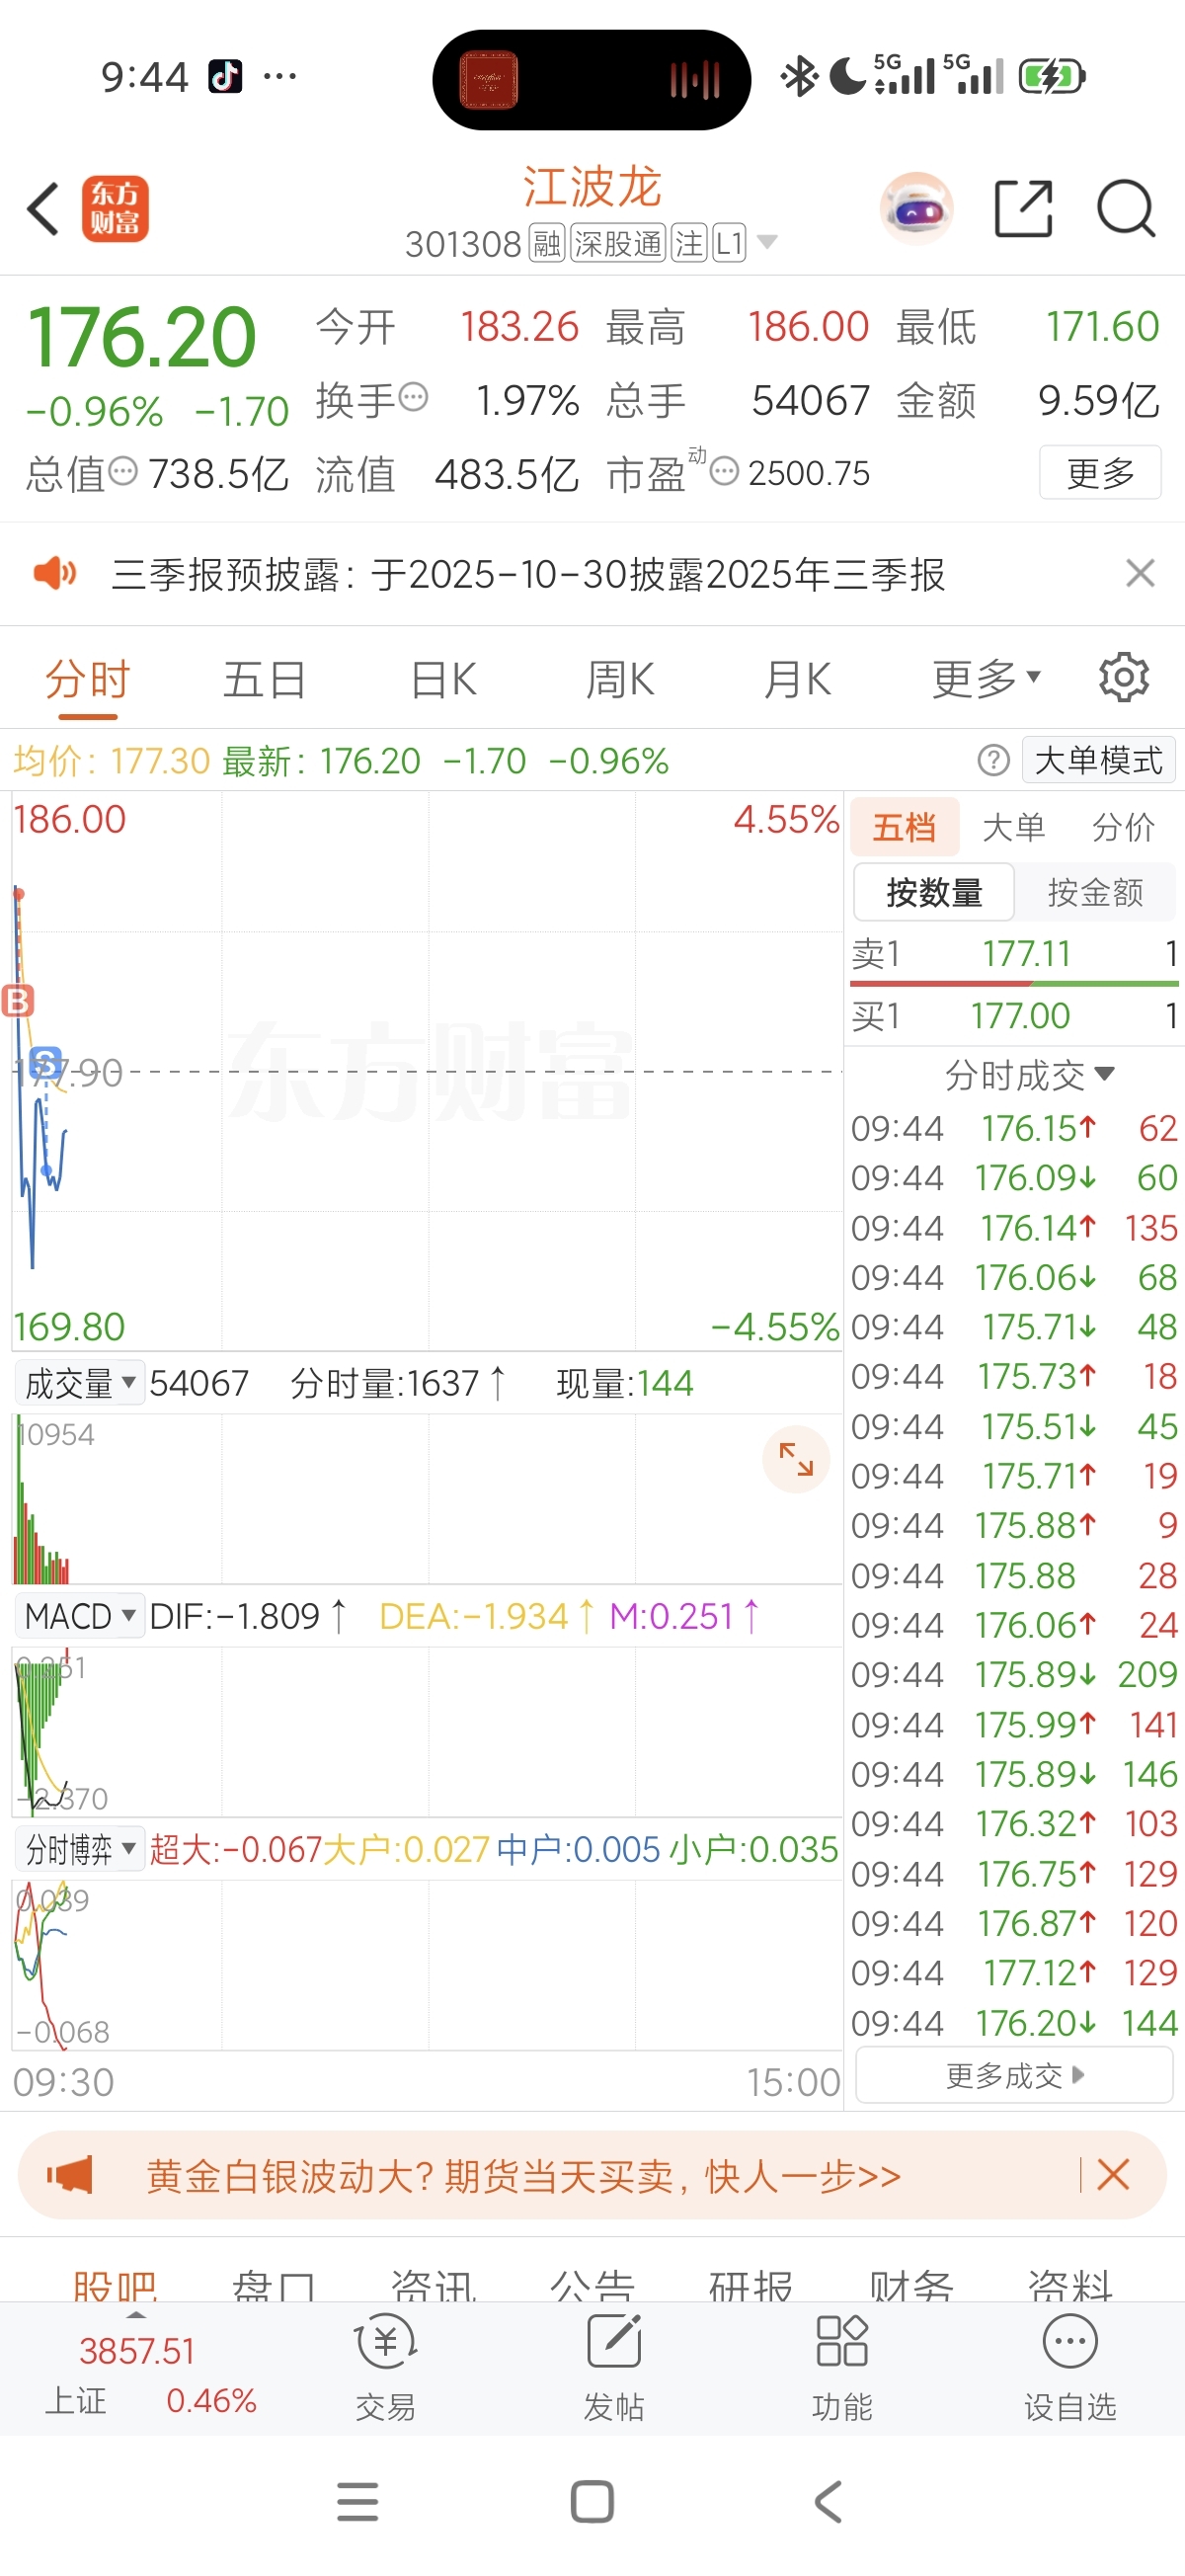Open the MACD indicator dropdown
The height and width of the screenshot is (2576, 1185).
coord(79,1616)
